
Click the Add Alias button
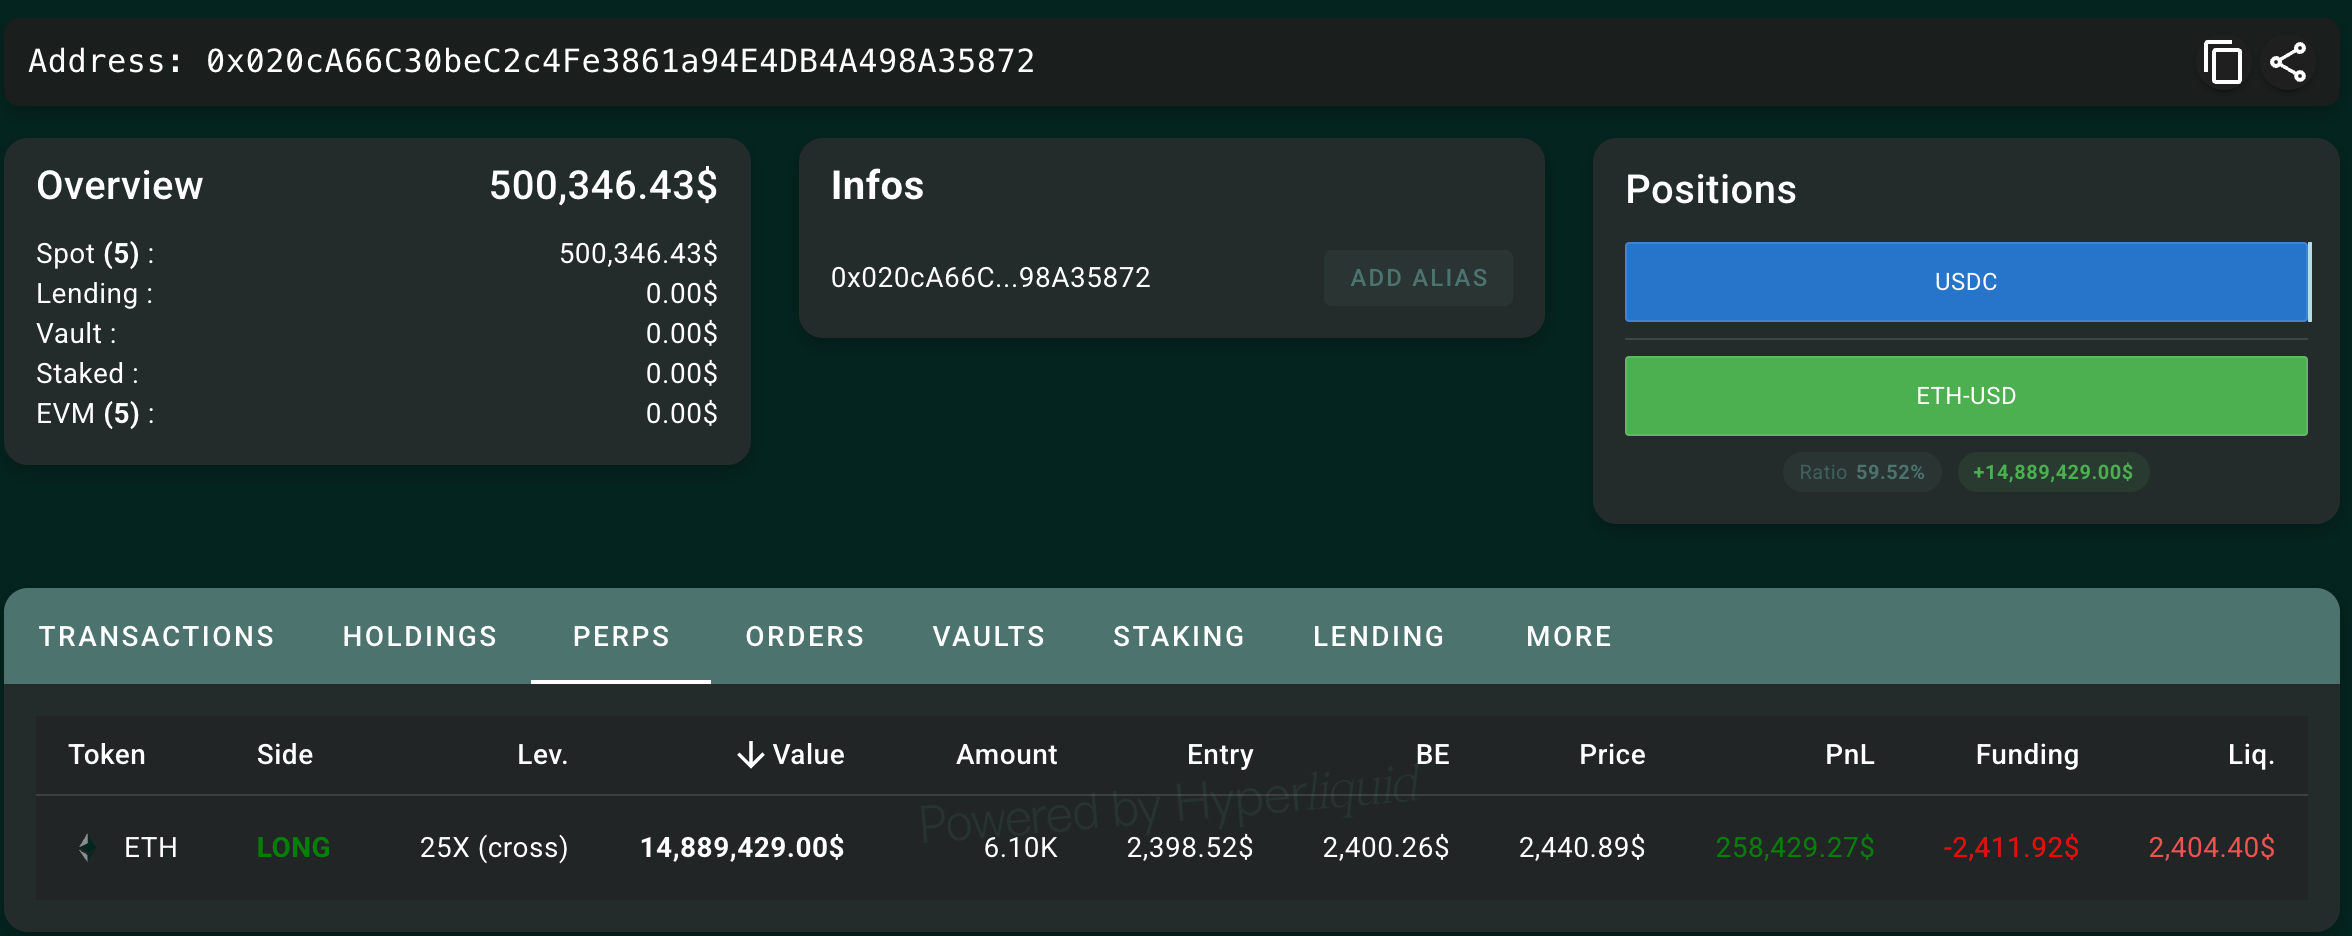tap(1419, 278)
